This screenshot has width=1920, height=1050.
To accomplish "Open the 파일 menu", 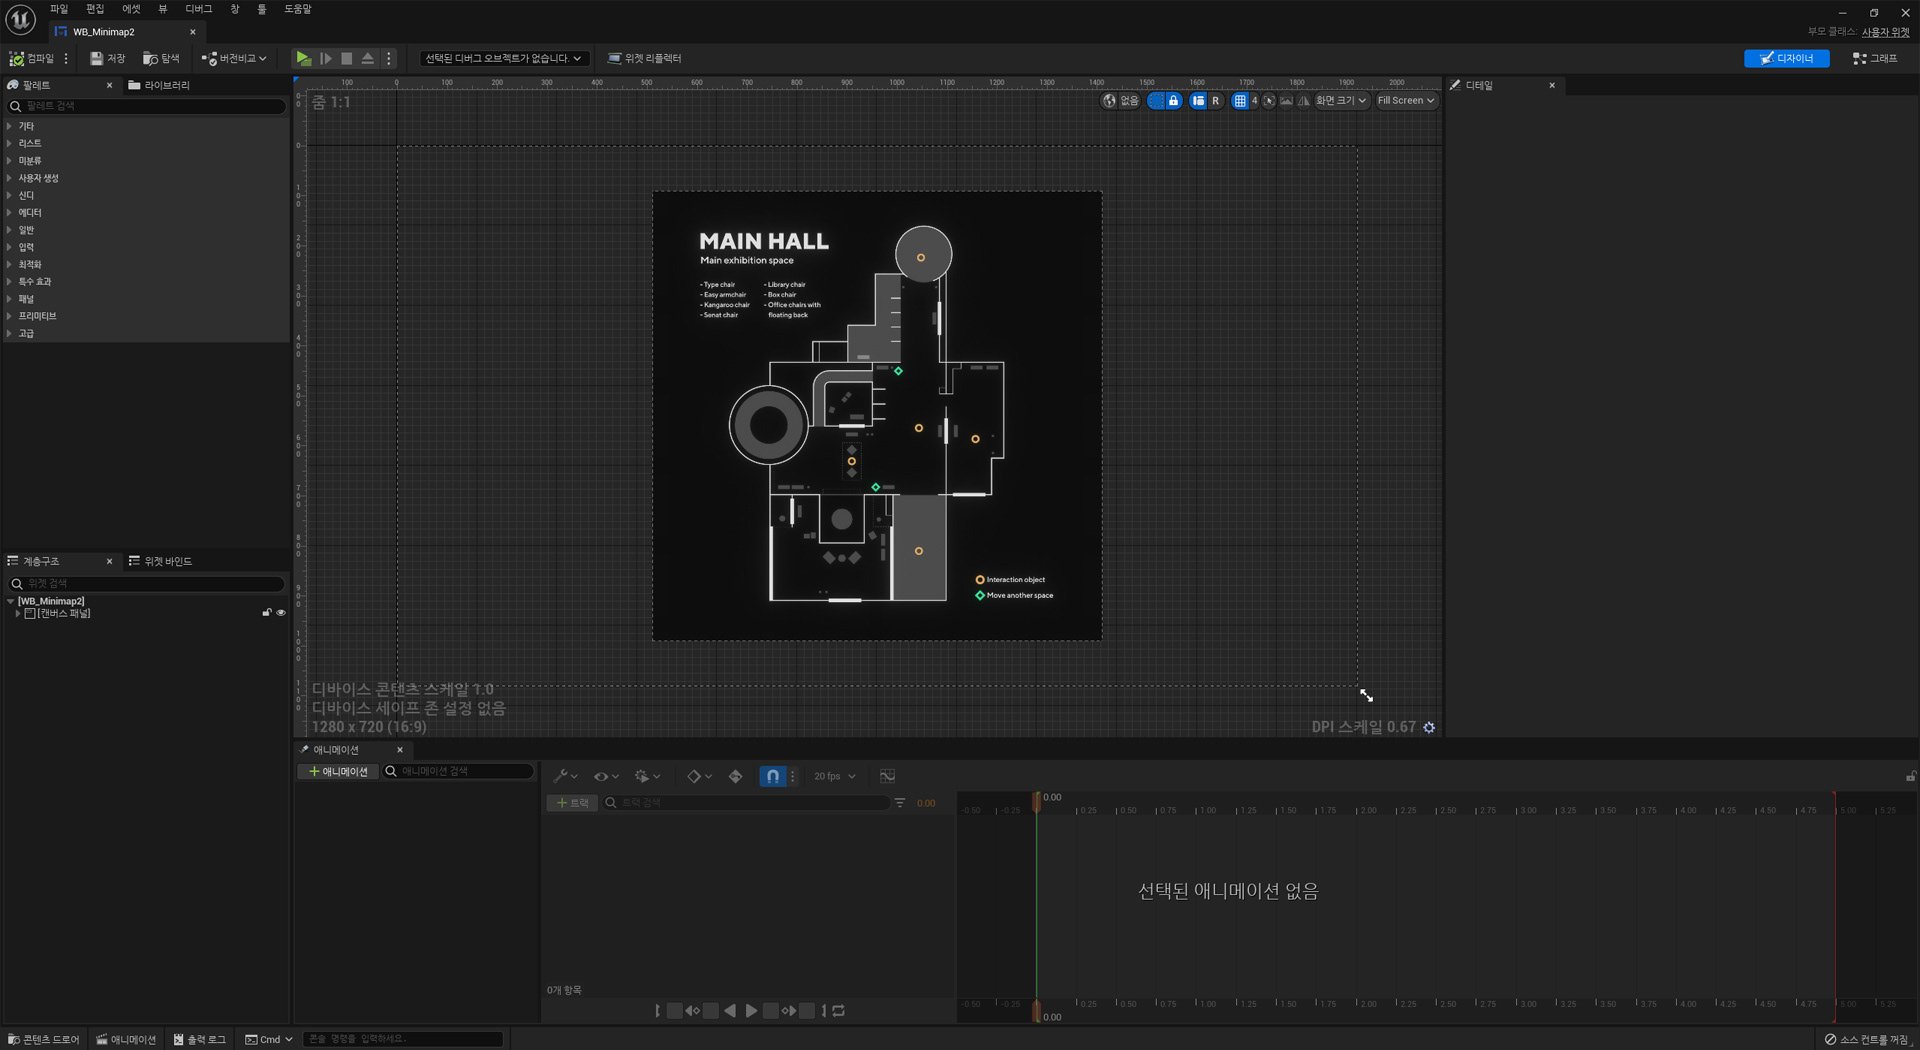I will 59,9.
